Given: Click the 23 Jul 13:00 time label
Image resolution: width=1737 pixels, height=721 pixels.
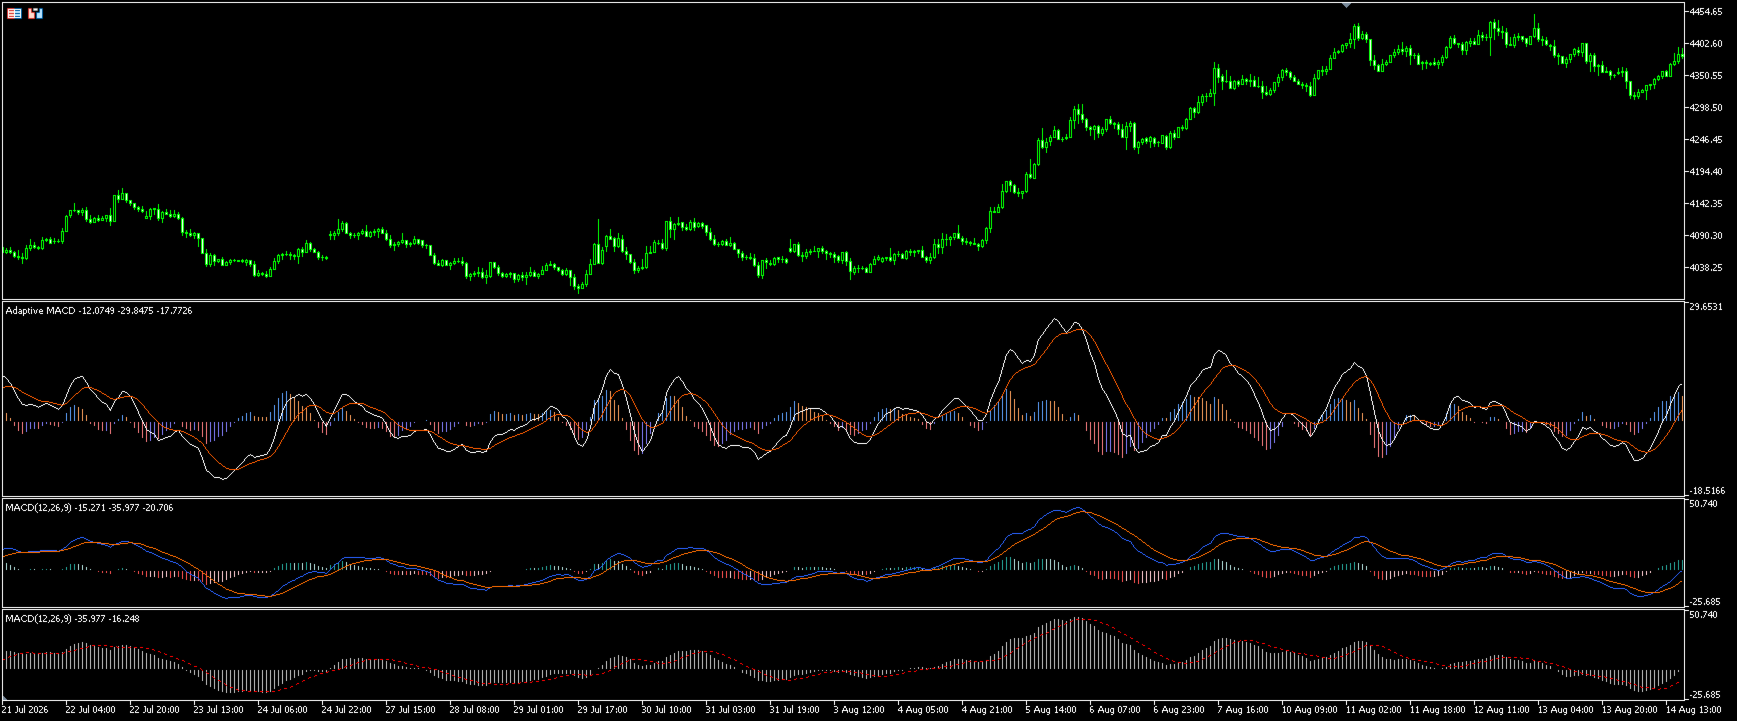Looking at the screenshot, I should (x=218, y=710).
